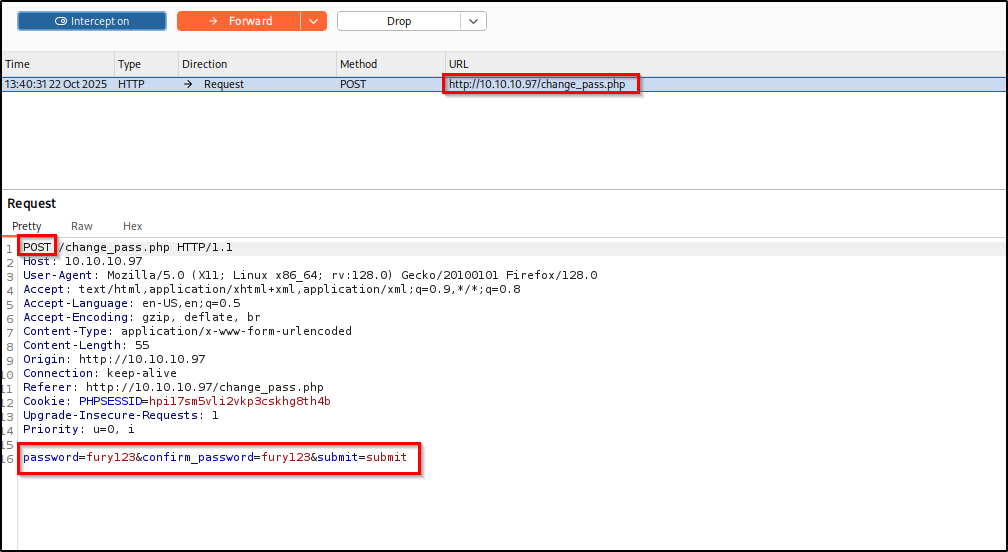
Task: Click the User-Agent header line
Action: coord(310,276)
